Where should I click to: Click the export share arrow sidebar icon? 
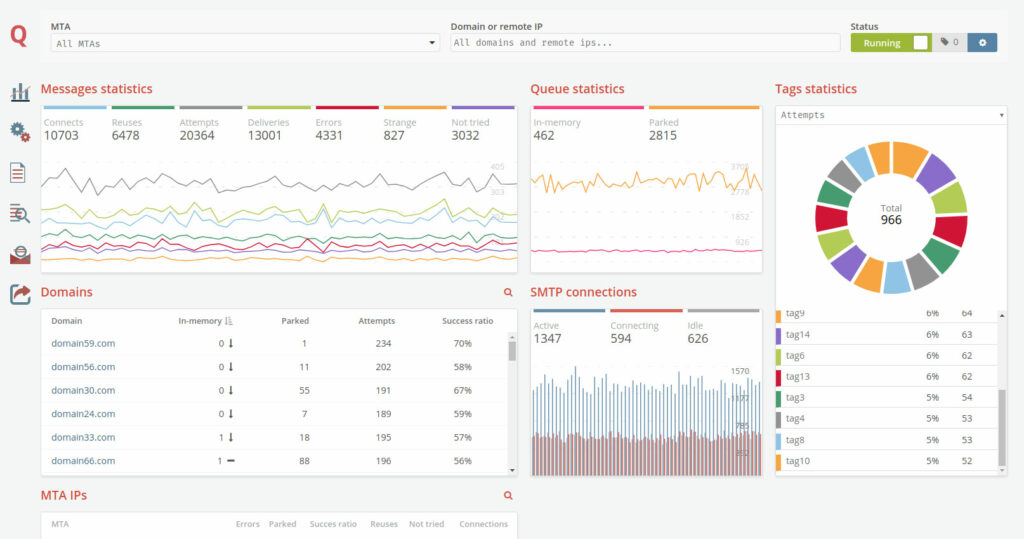pos(20,294)
